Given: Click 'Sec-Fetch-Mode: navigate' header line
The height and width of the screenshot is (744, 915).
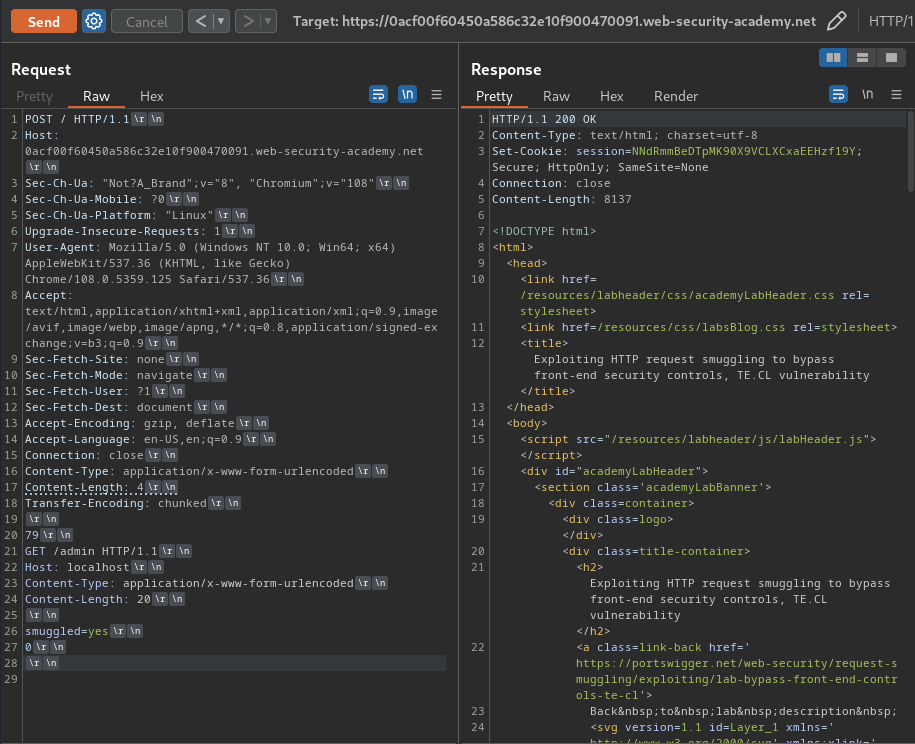Looking at the screenshot, I should pyautogui.click(x=109, y=375).
